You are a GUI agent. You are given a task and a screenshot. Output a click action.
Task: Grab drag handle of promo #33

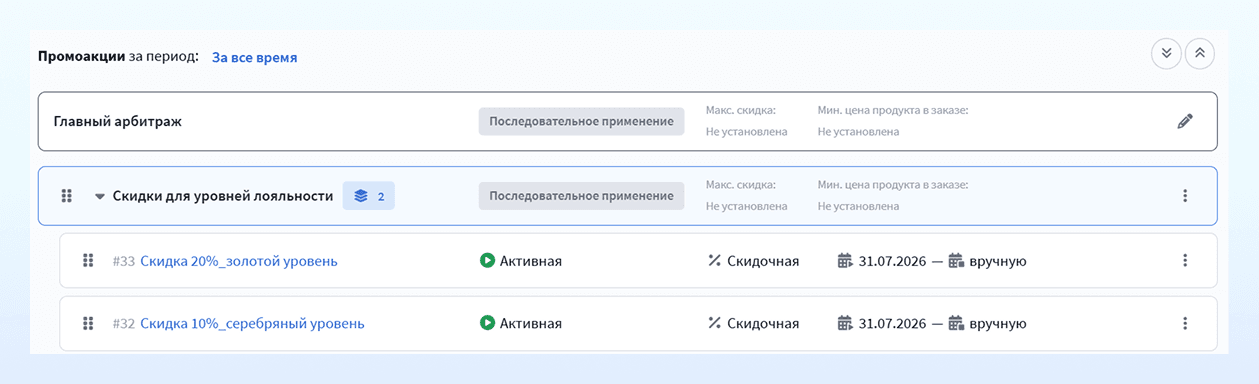(88, 261)
